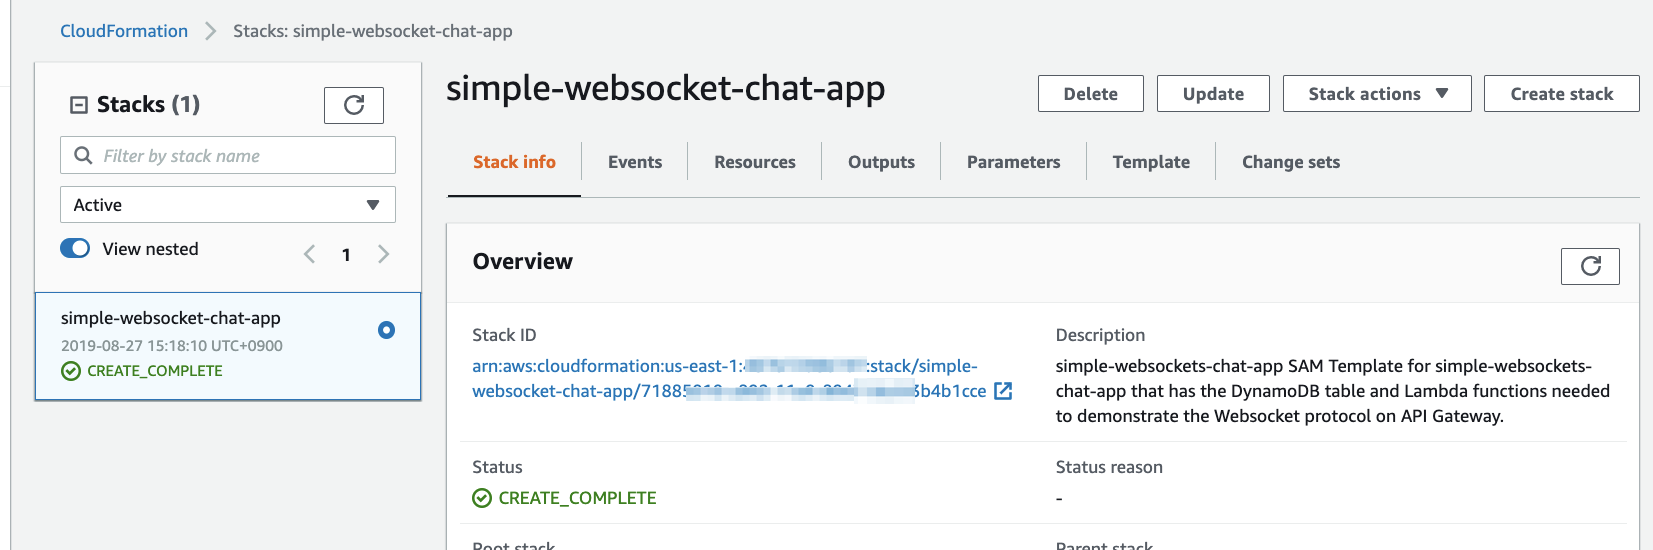The image size is (1653, 550).
Task: Collapse the Stacks panel header icon
Action: tap(78, 105)
